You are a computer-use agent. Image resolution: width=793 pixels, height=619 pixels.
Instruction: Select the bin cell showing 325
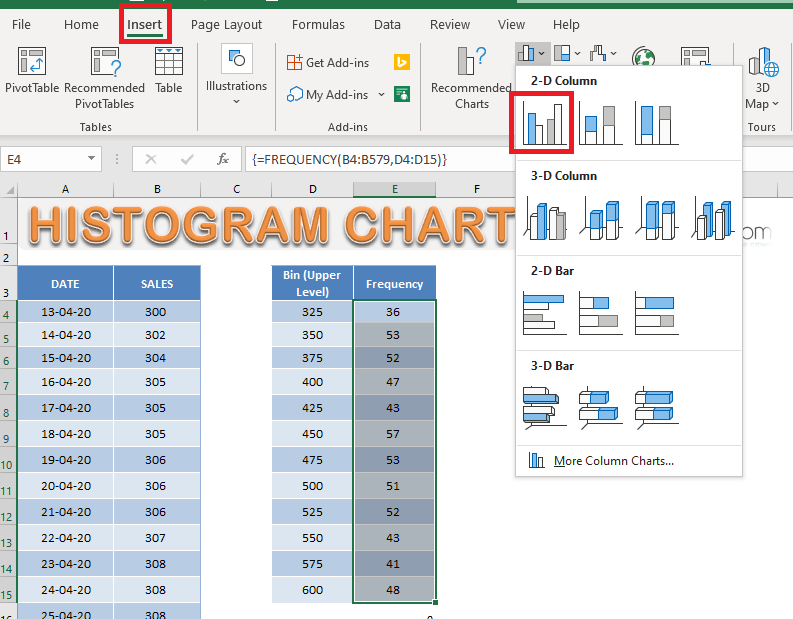[312, 312]
